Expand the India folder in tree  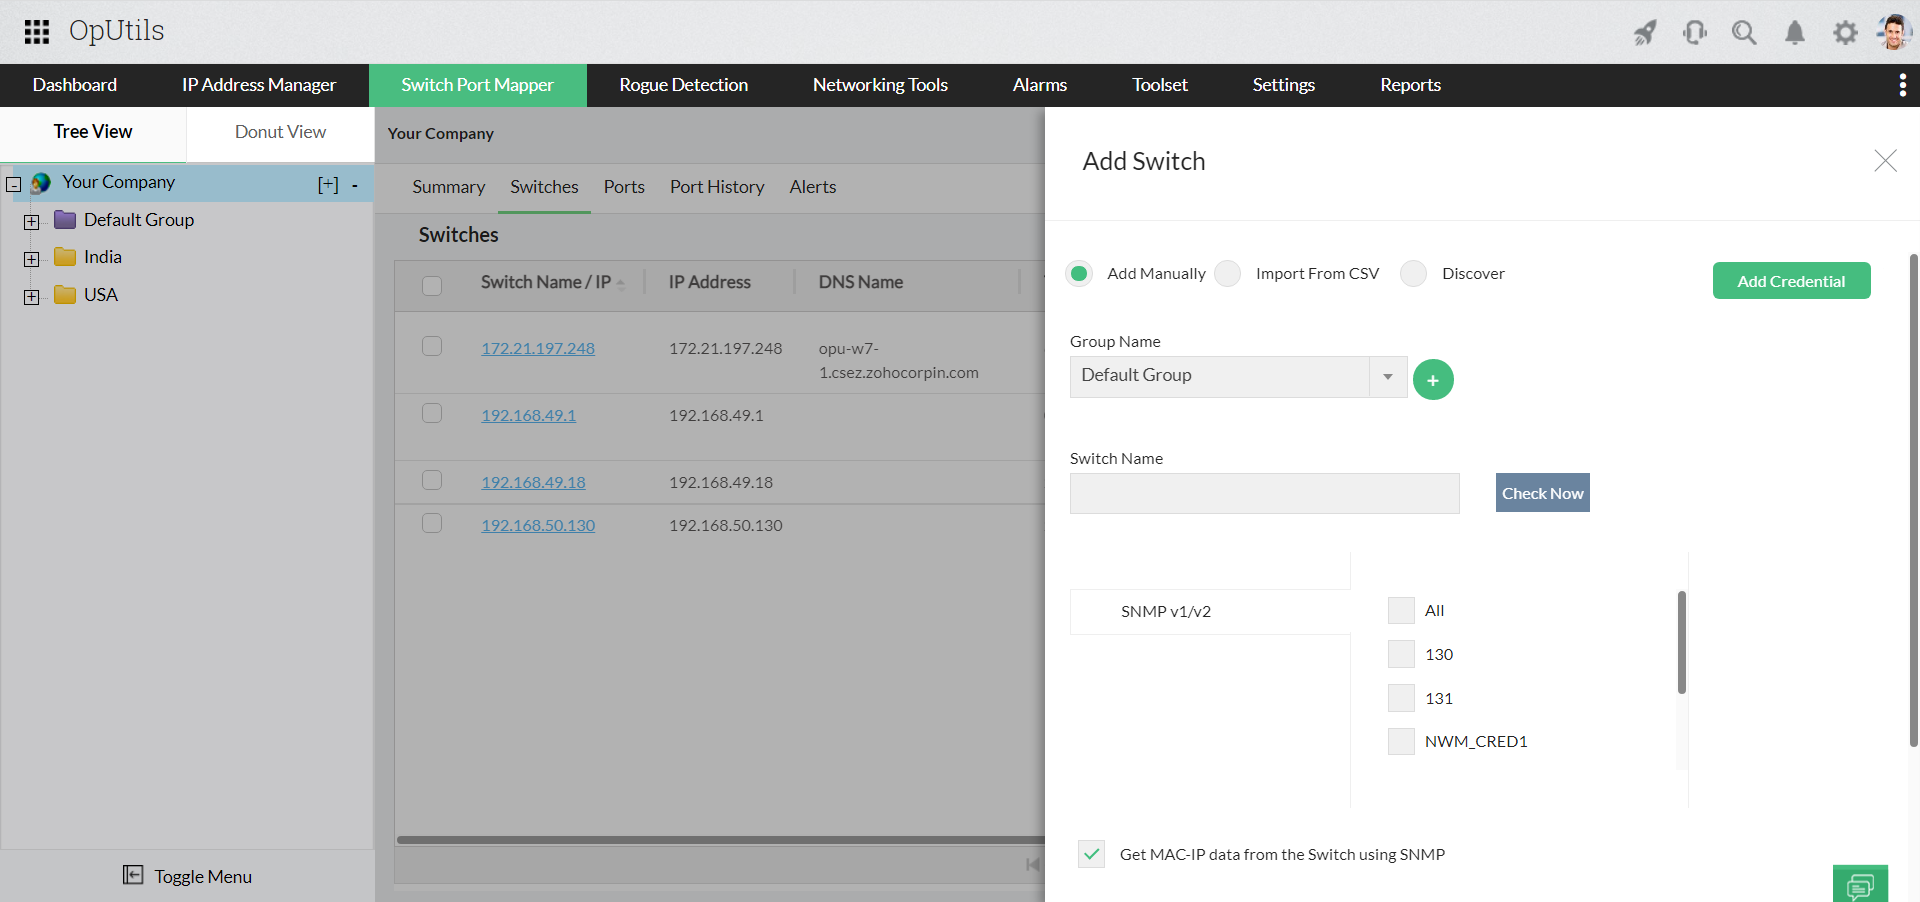pyautogui.click(x=32, y=259)
